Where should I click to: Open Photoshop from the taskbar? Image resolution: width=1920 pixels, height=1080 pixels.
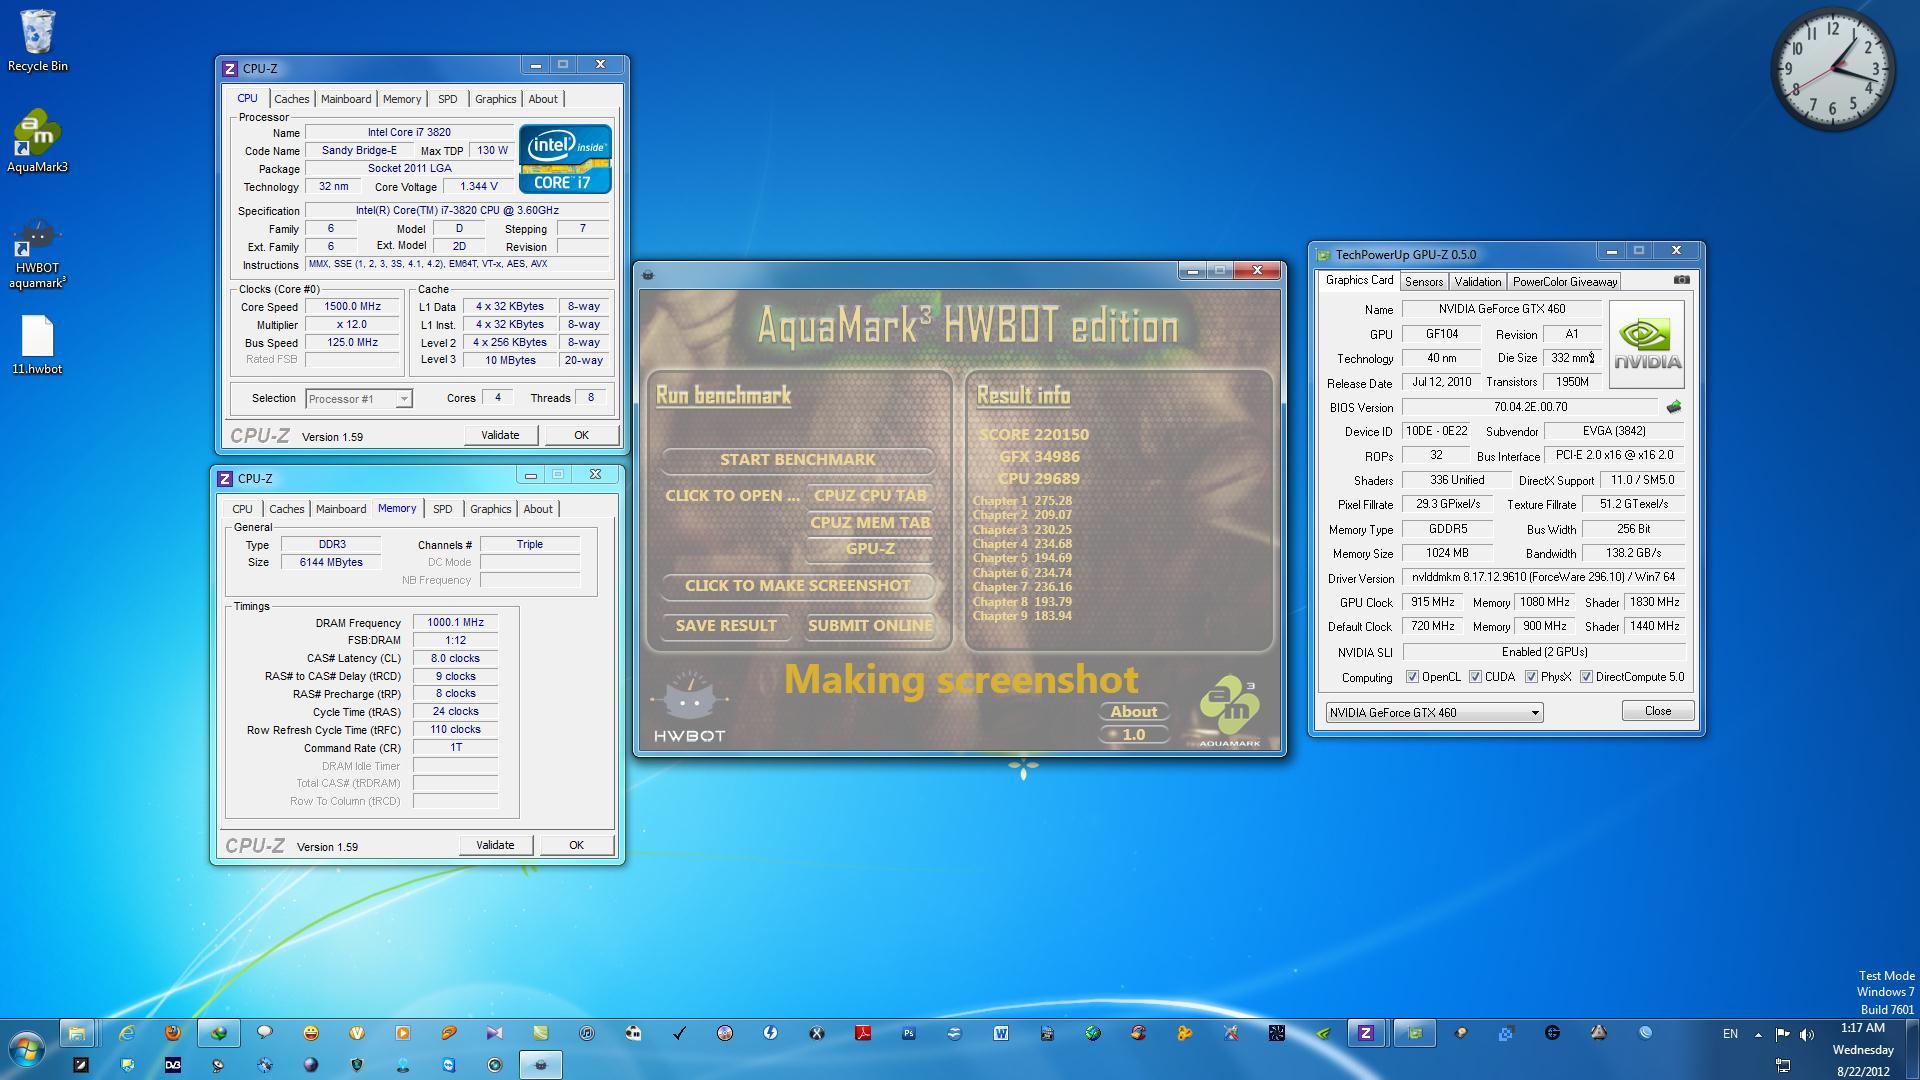(x=909, y=1033)
